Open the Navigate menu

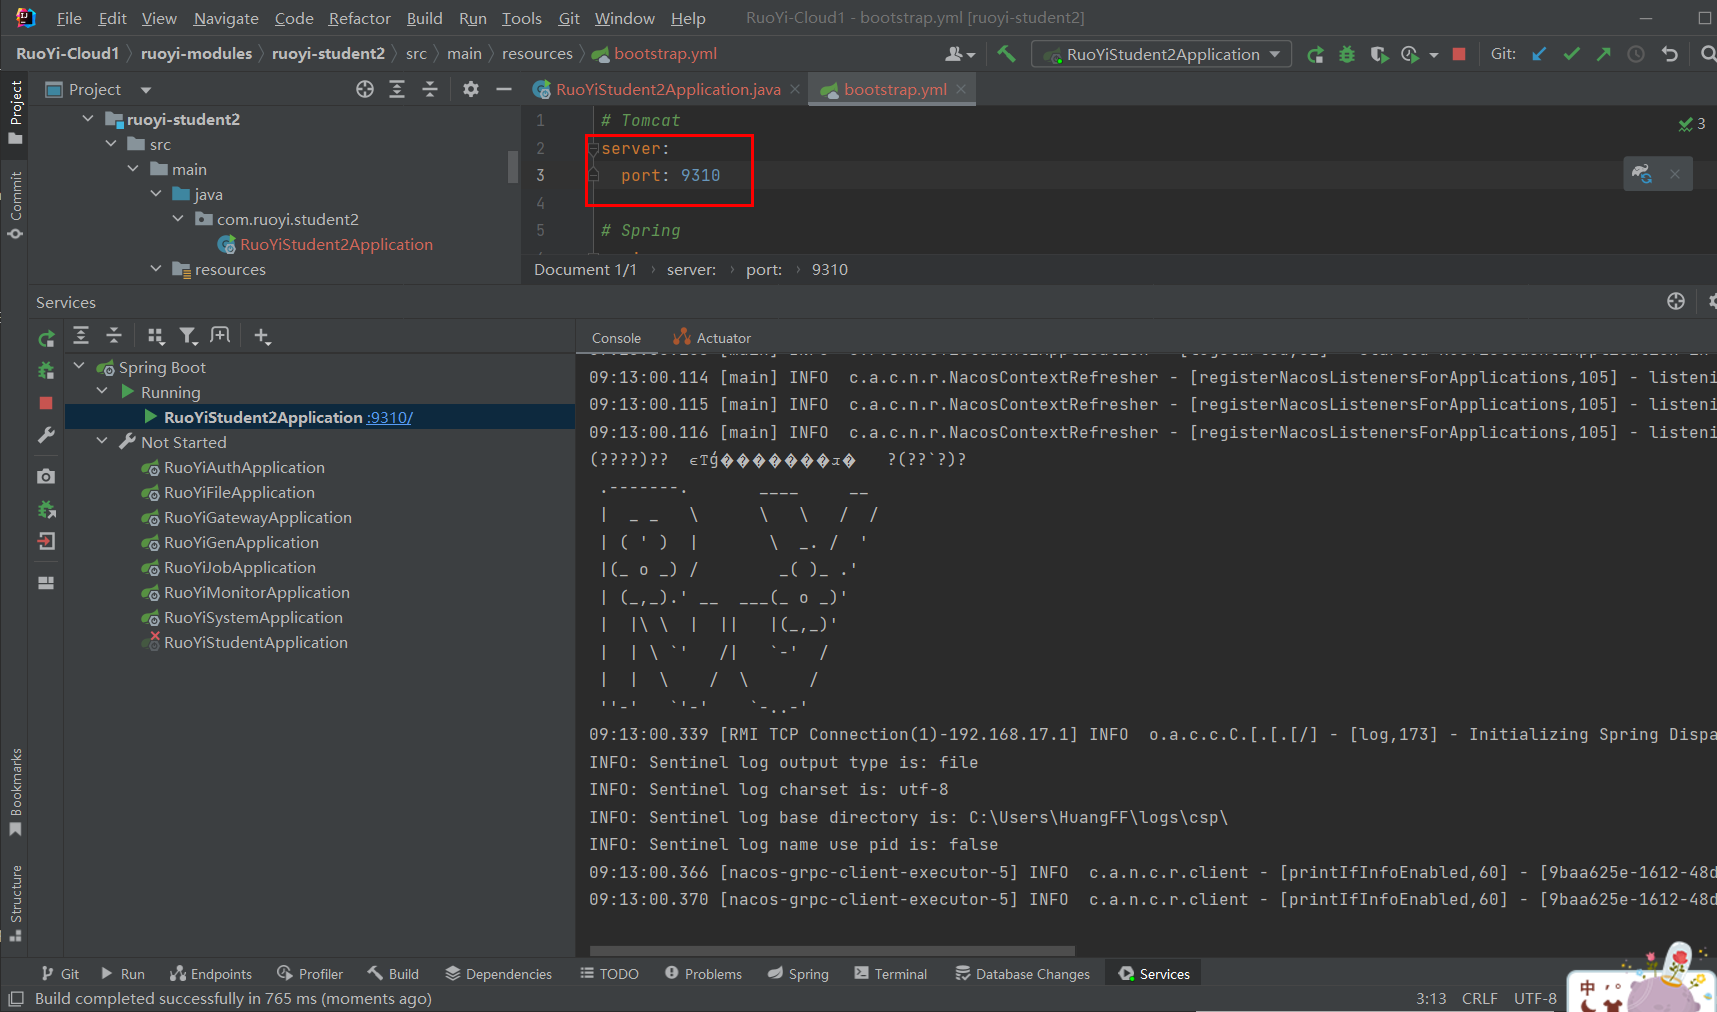pos(226,18)
